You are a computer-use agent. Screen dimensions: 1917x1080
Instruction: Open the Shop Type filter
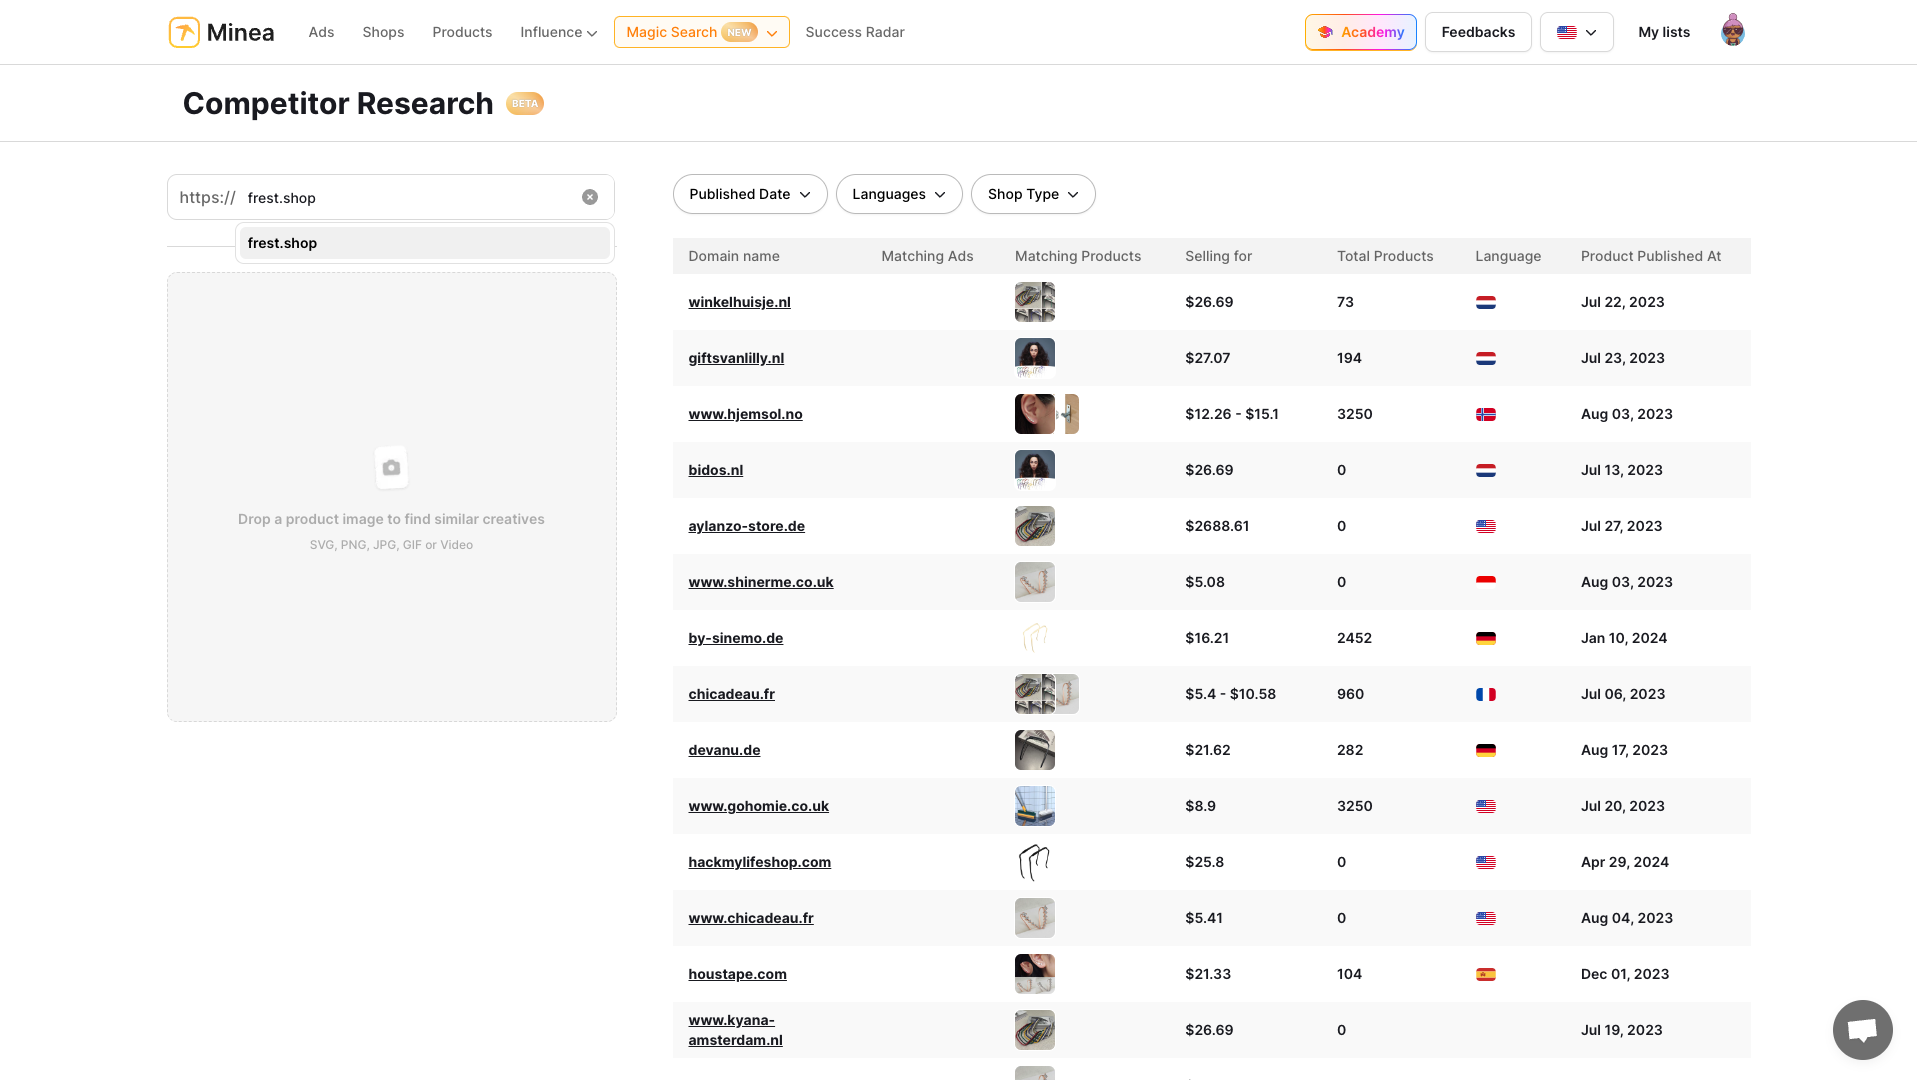(1032, 194)
